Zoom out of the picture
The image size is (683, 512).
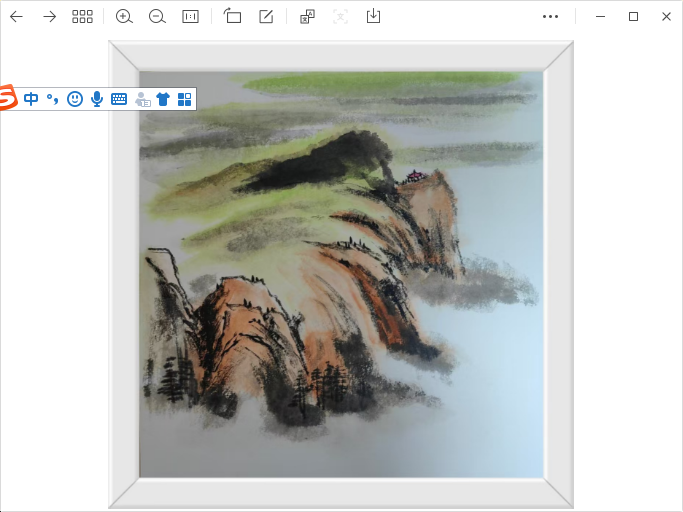point(157,17)
